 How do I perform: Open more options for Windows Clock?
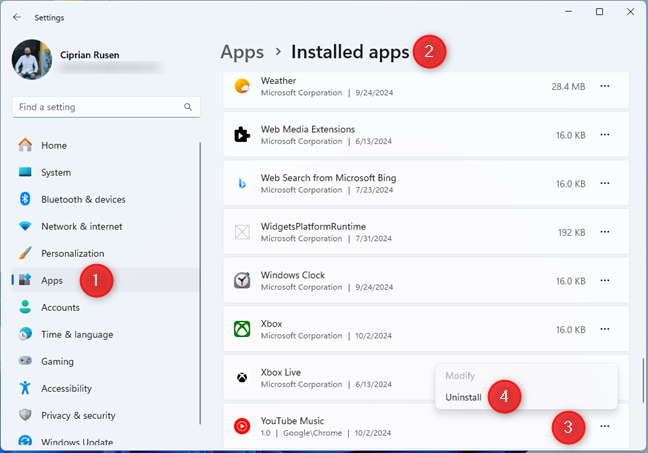point(605,280)
